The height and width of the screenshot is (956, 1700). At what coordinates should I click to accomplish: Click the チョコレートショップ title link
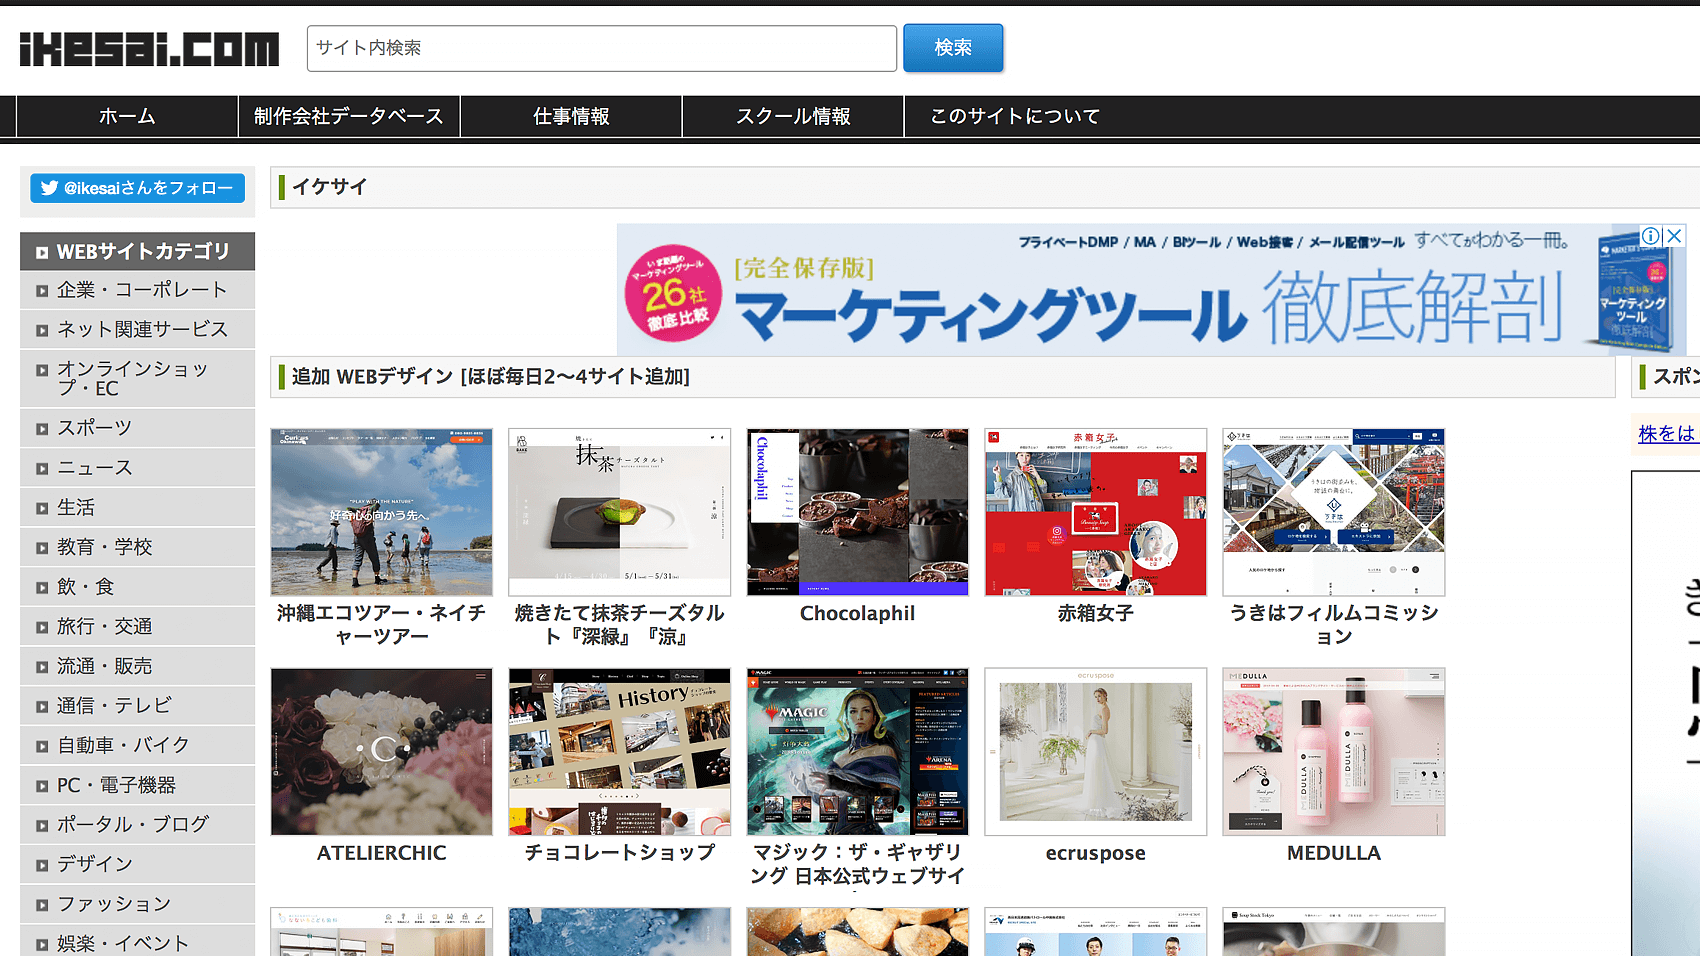pos(620,853)
